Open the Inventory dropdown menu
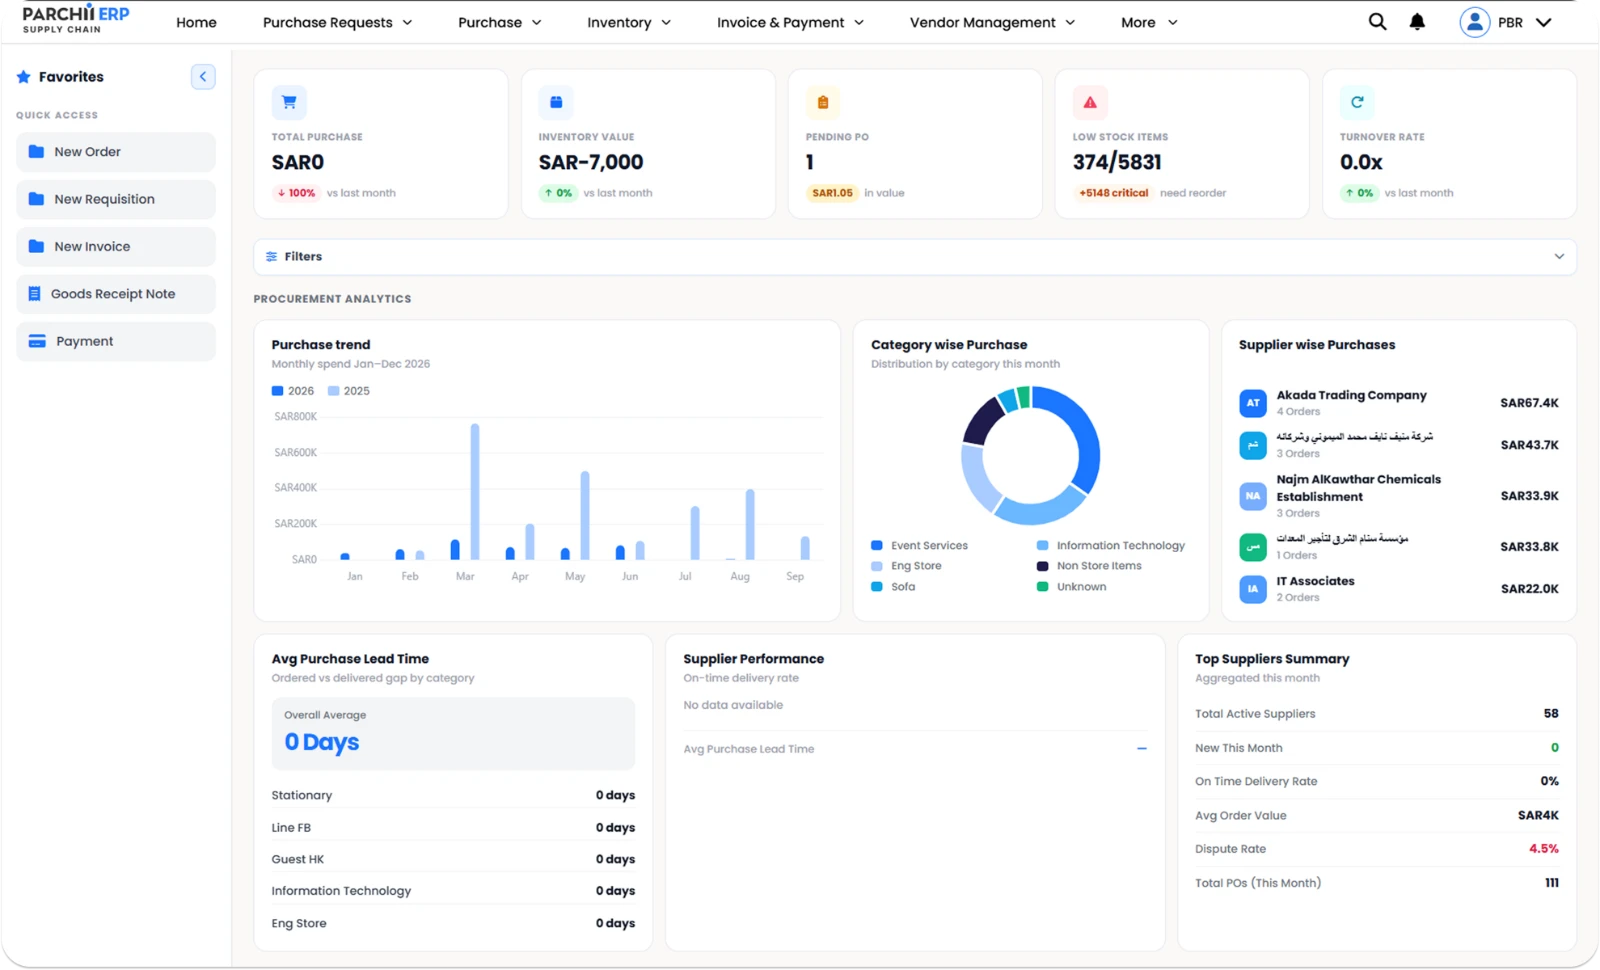This screenshot has width=1600, height=970. click(x=629, y=22)
